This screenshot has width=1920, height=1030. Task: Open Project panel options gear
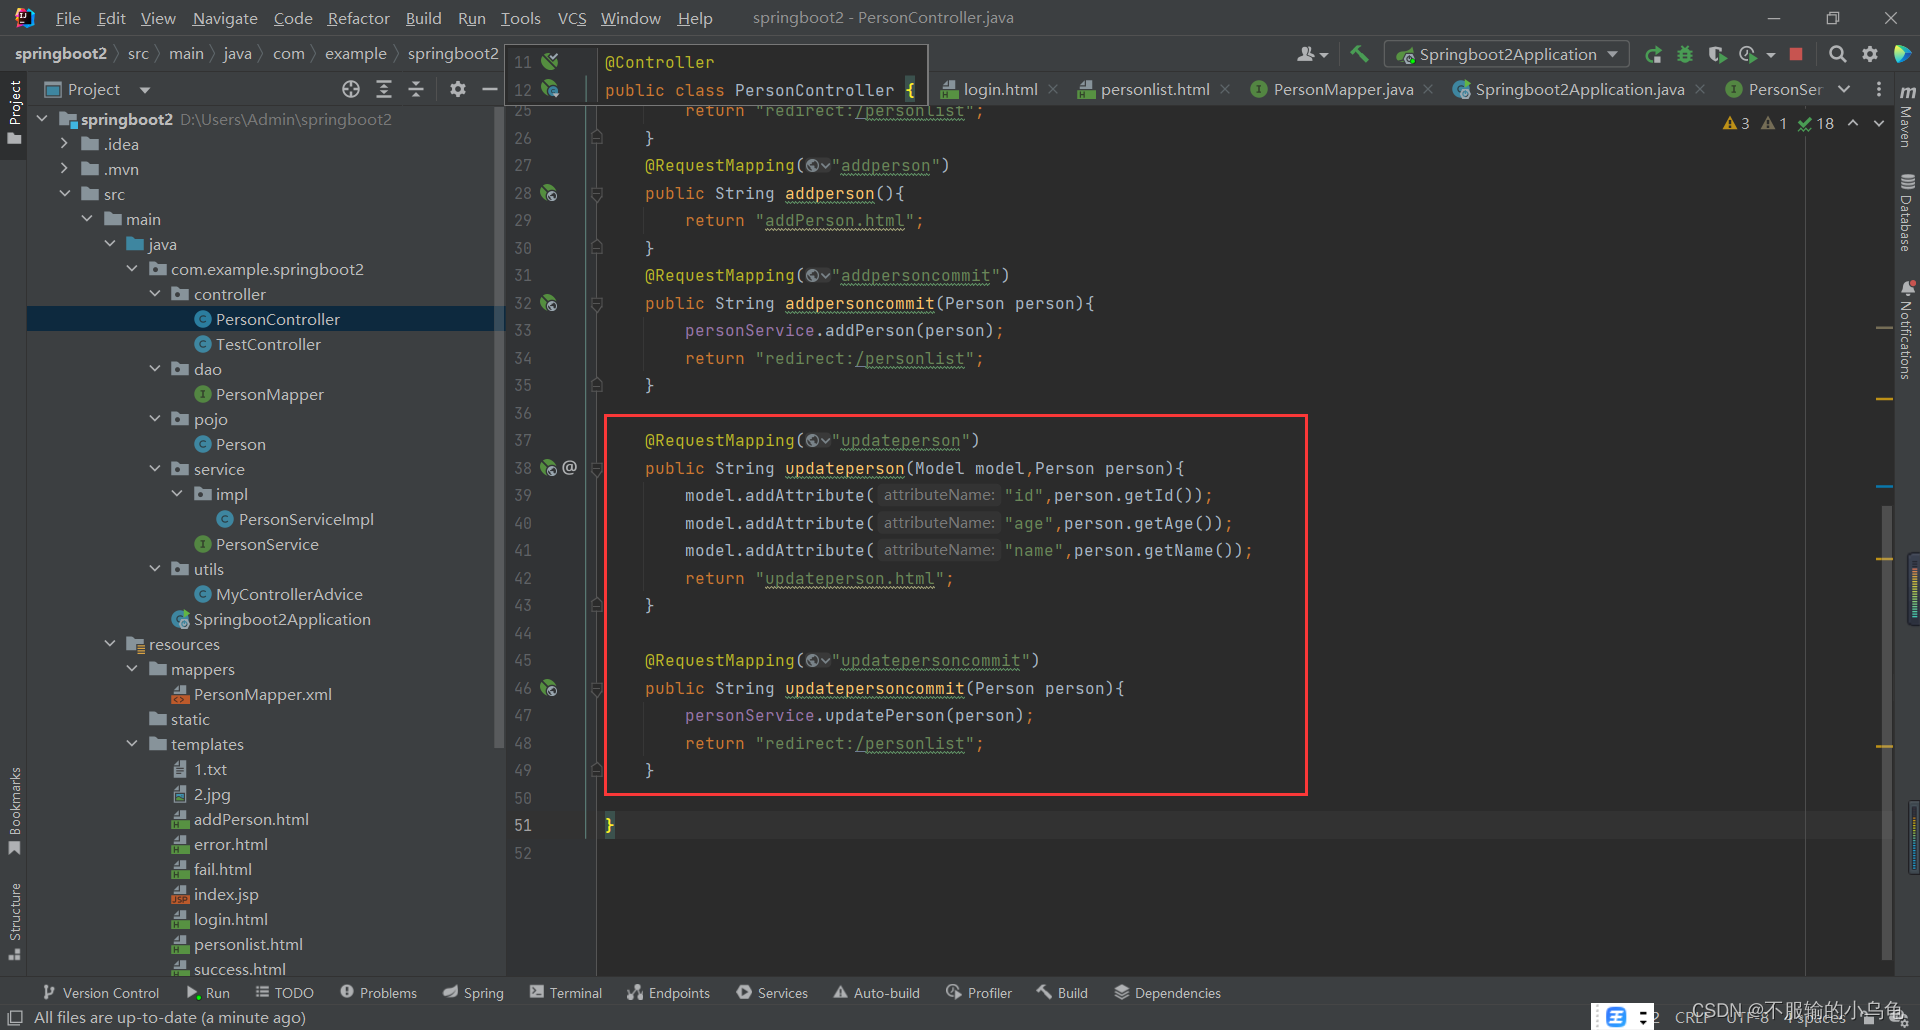pyautogui.click(x=458, y=89)
